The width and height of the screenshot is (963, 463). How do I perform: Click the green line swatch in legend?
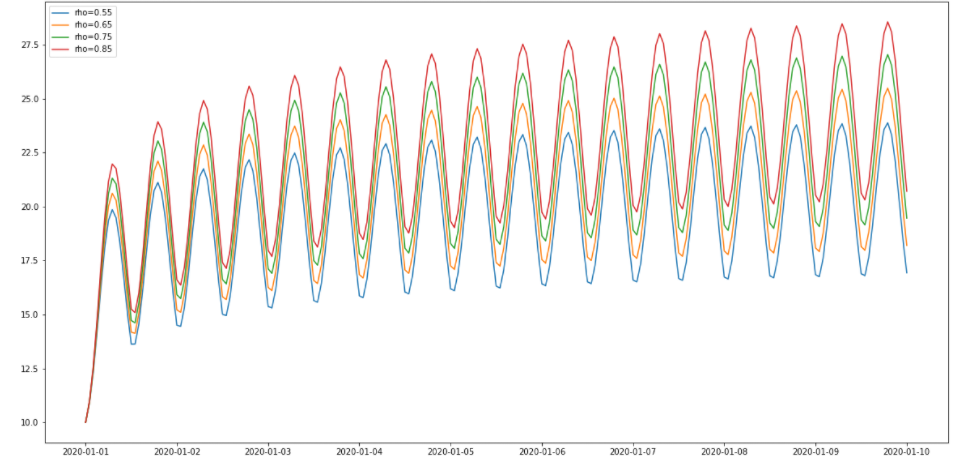tap(62, 36)
